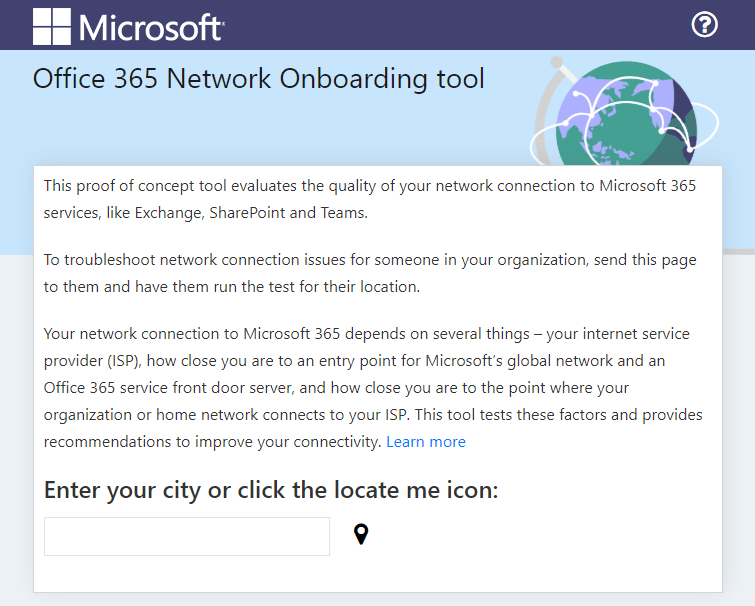Open help via the question mark icon
This screenshot has width=755, height=606.
[x=705, y=25]
